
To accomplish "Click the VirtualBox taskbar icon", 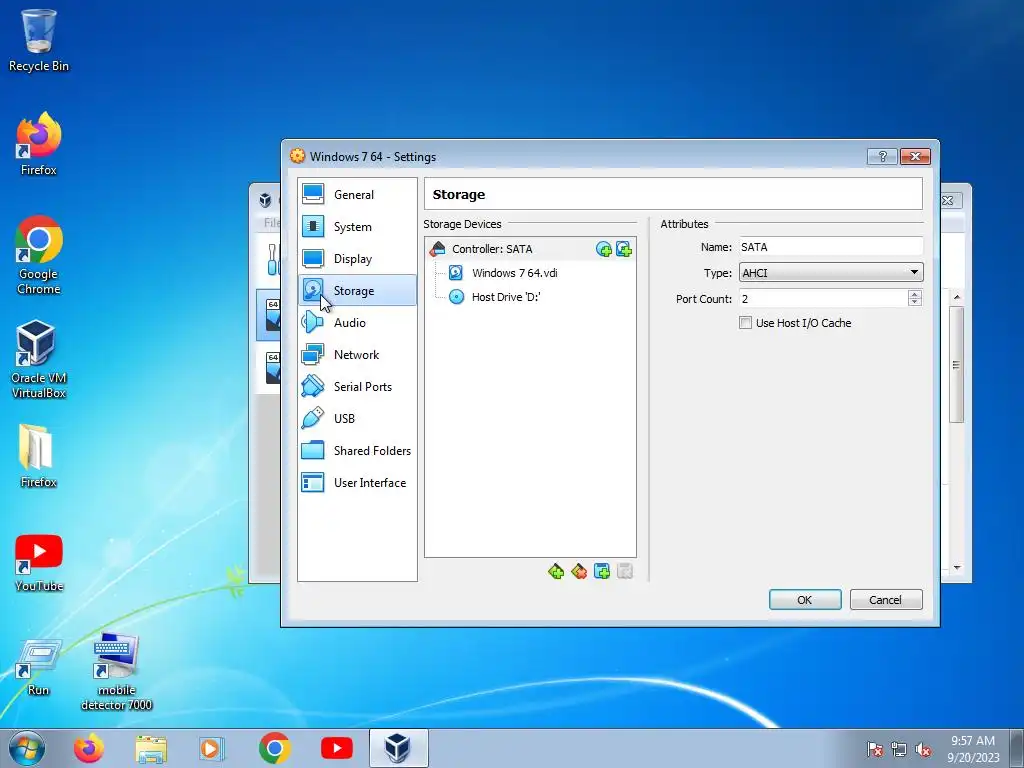I will pyautogui.click(x=398, y=748).
